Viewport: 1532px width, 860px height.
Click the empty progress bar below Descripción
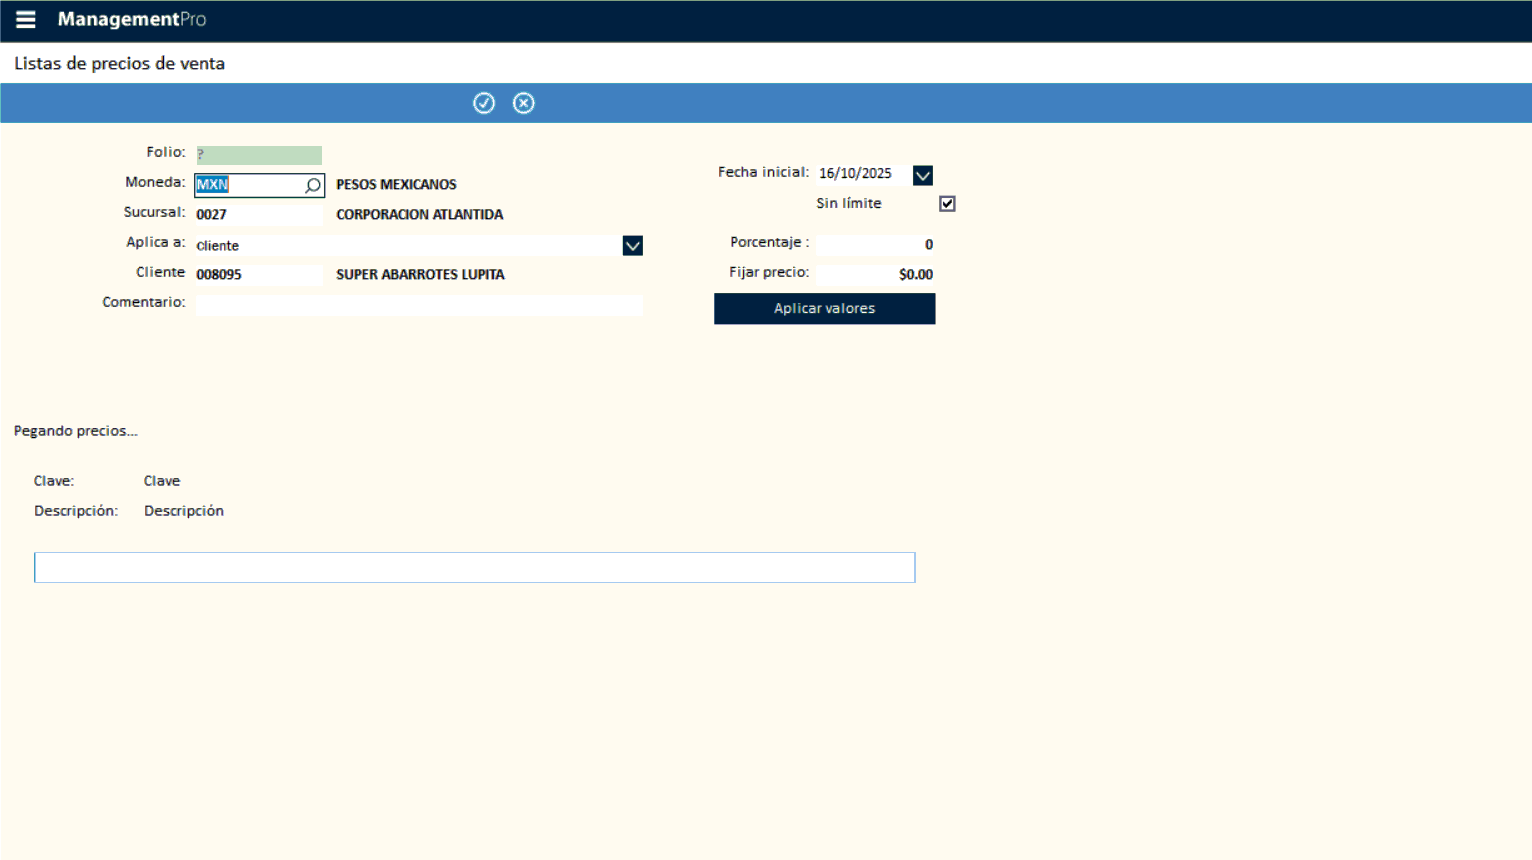coord(475,567)
